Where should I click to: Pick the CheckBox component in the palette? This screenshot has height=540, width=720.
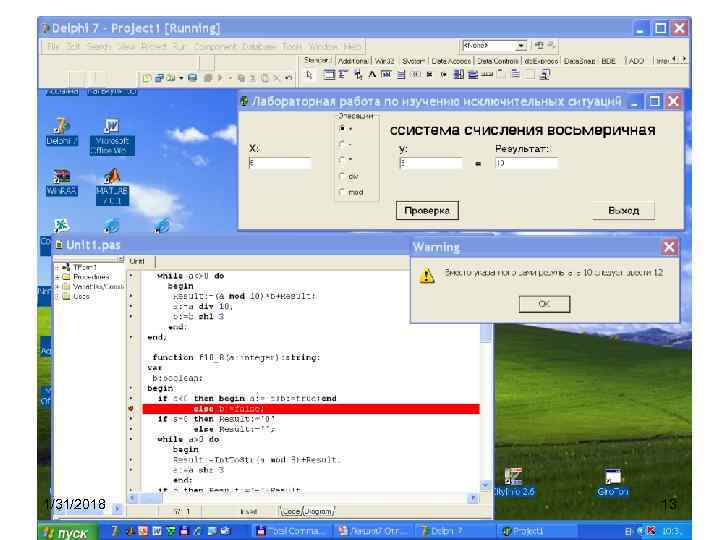point(429,74)
